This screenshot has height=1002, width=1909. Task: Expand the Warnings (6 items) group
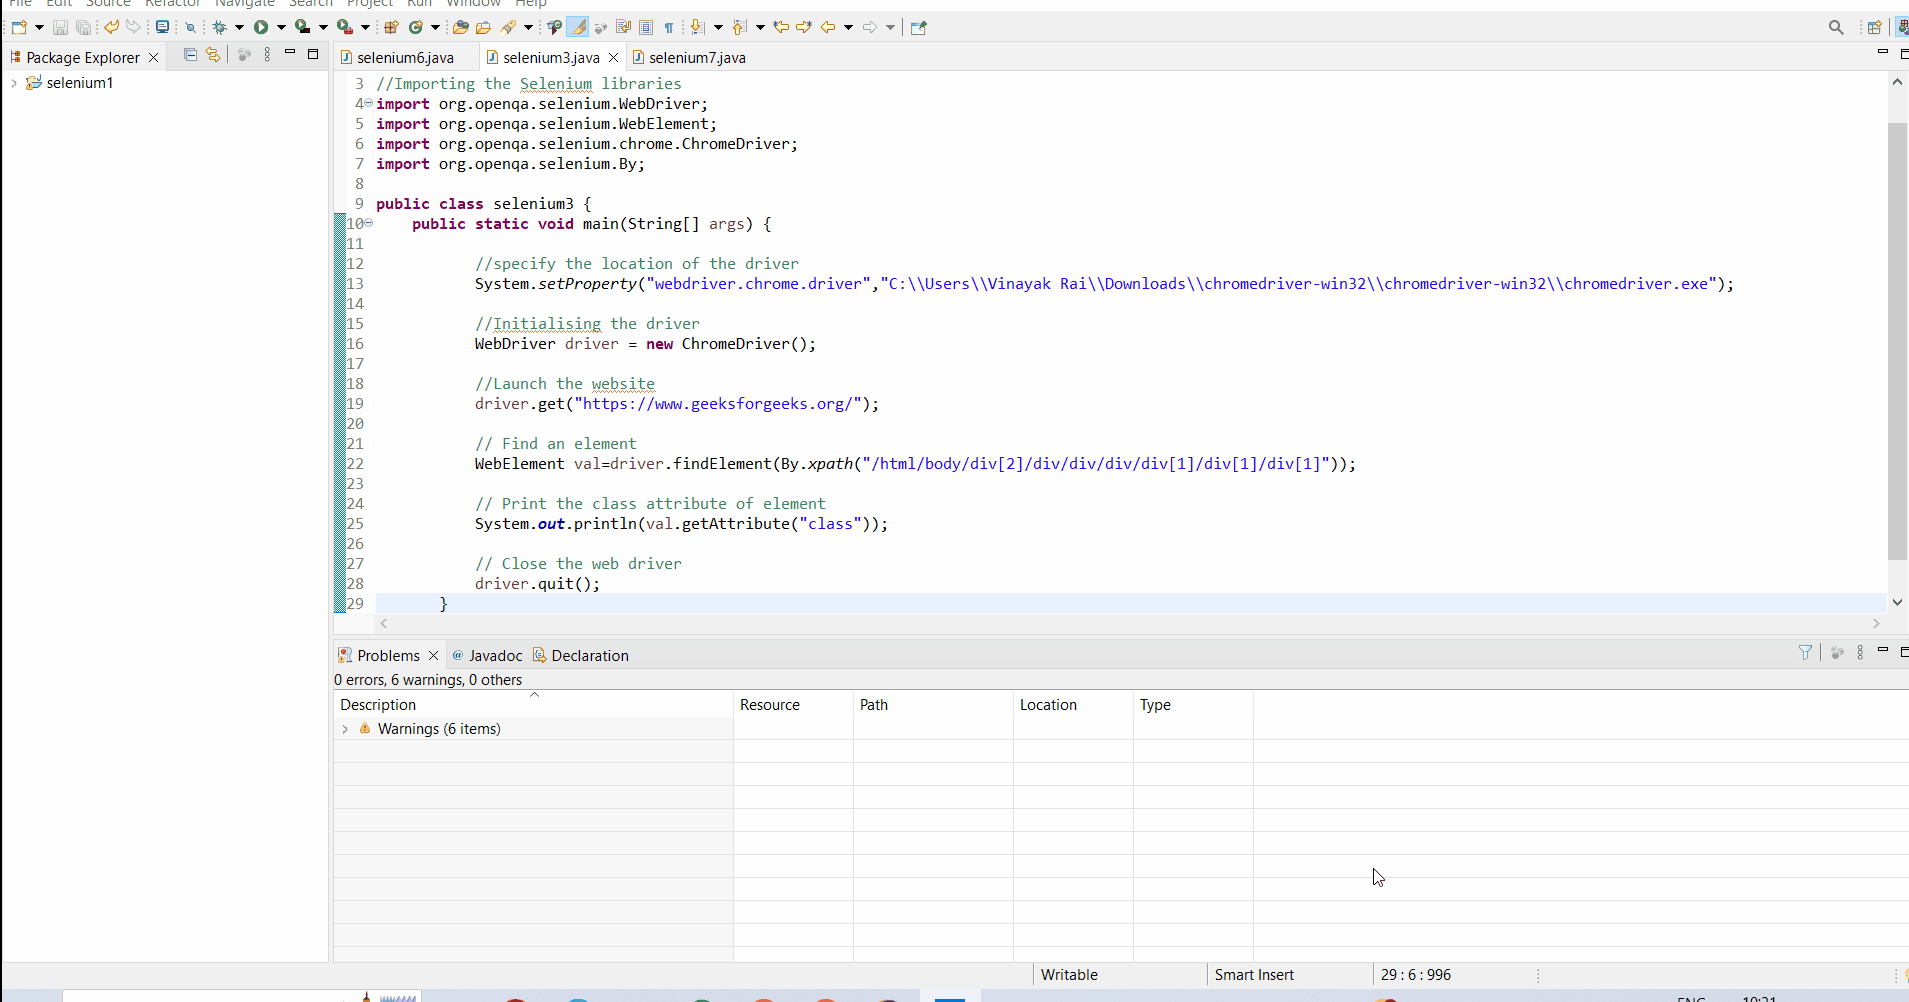345,729
